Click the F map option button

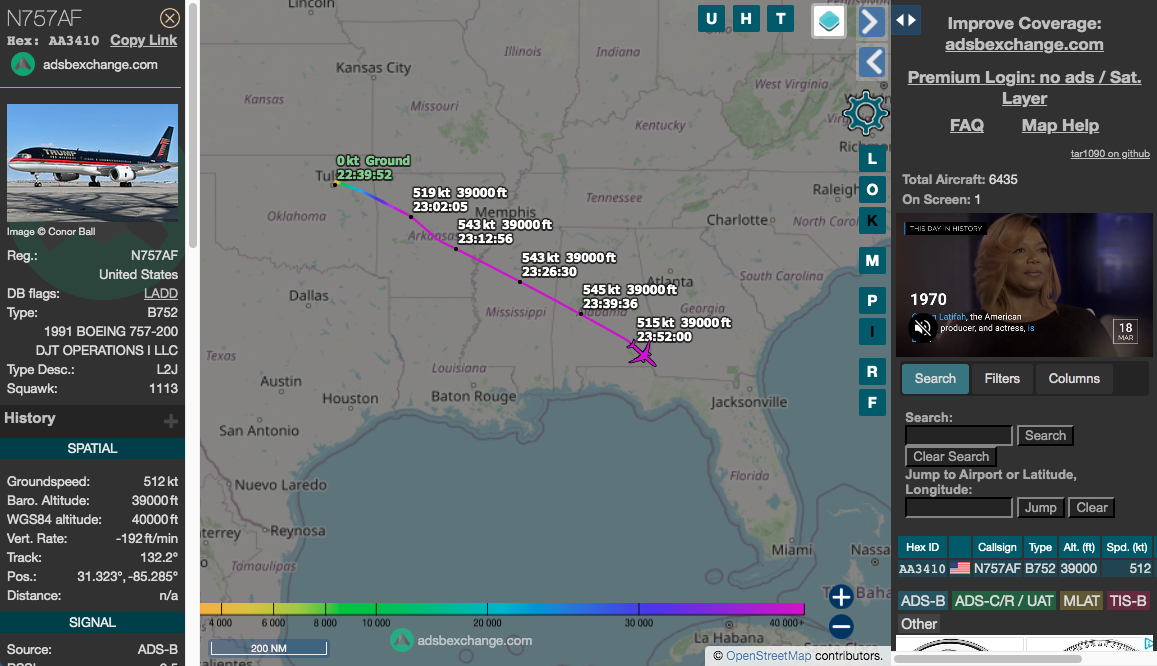pos(872,402)
